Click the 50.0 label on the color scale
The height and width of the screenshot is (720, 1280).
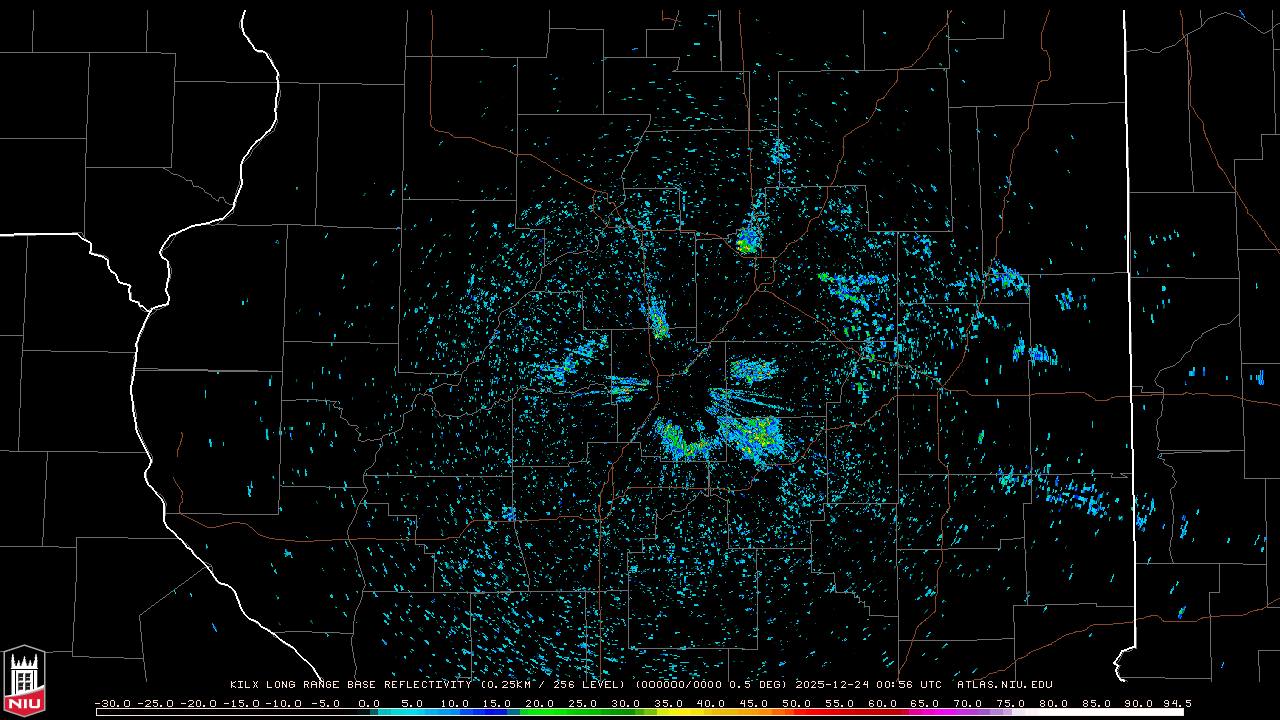click(798, 703)
